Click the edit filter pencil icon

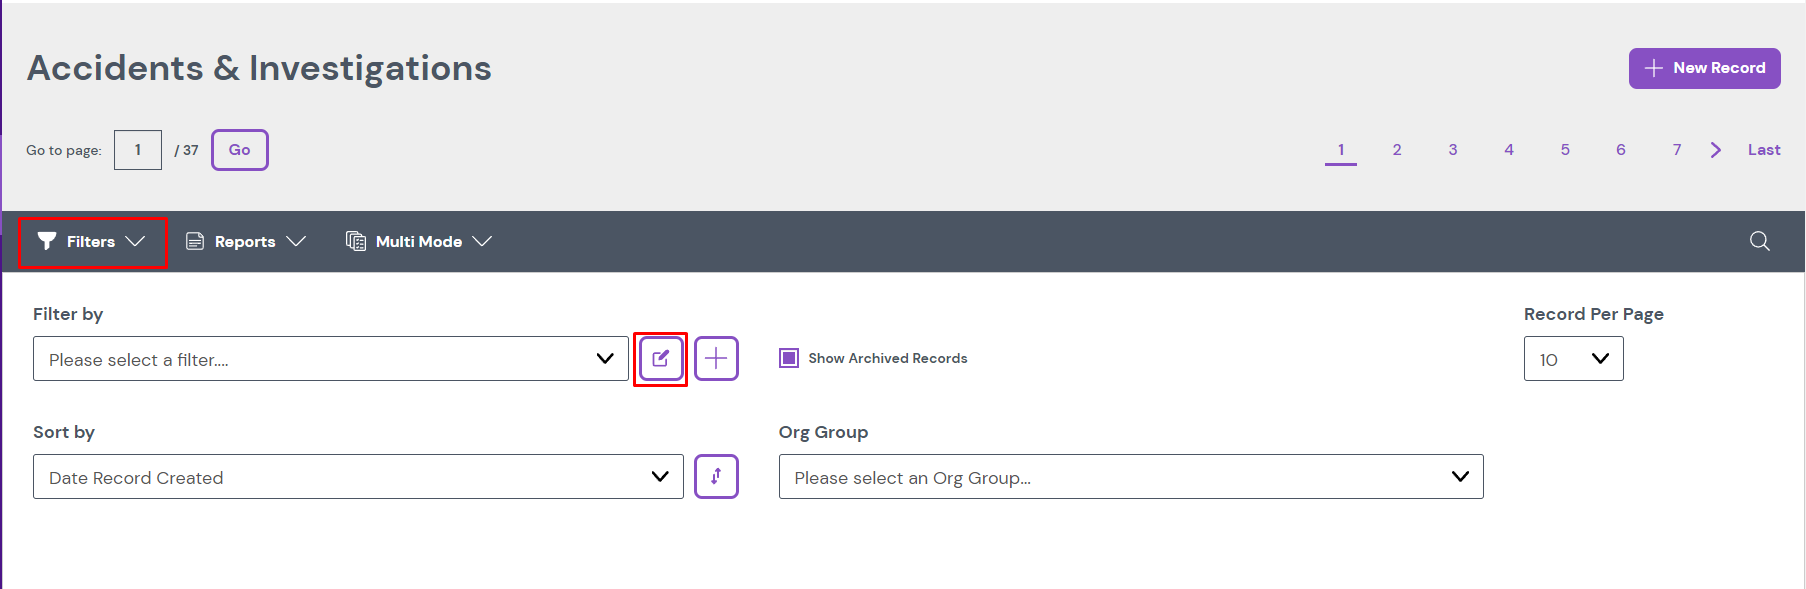[660, 359]
